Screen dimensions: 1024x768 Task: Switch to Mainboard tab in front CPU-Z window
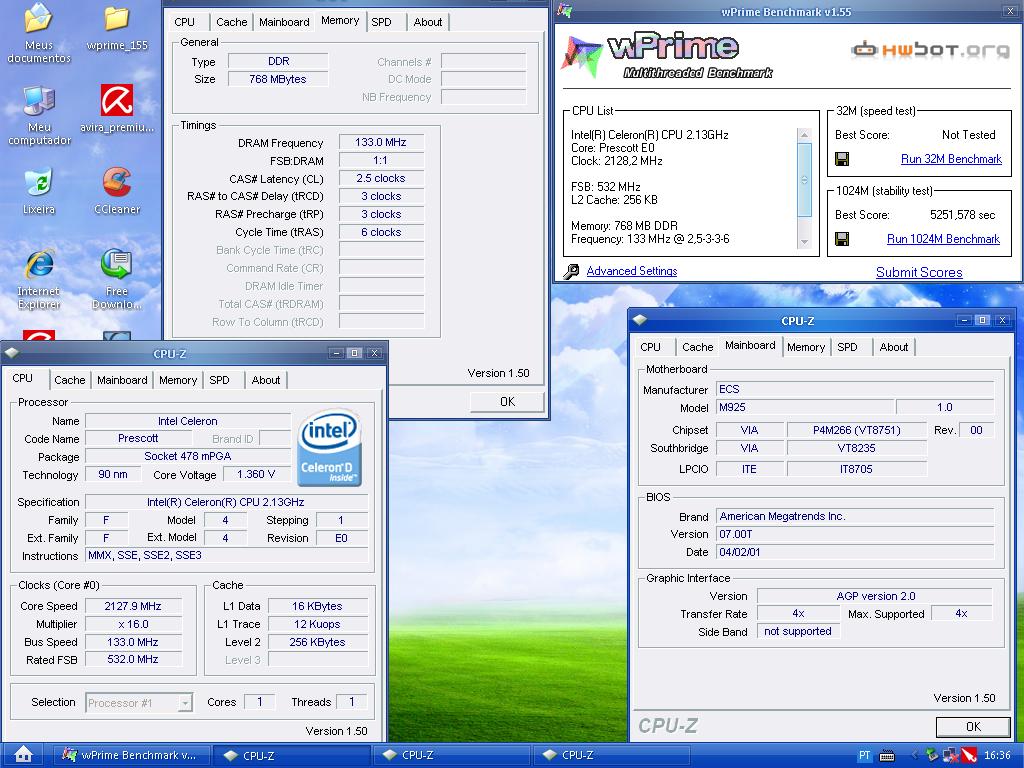[x=122, y=380]
